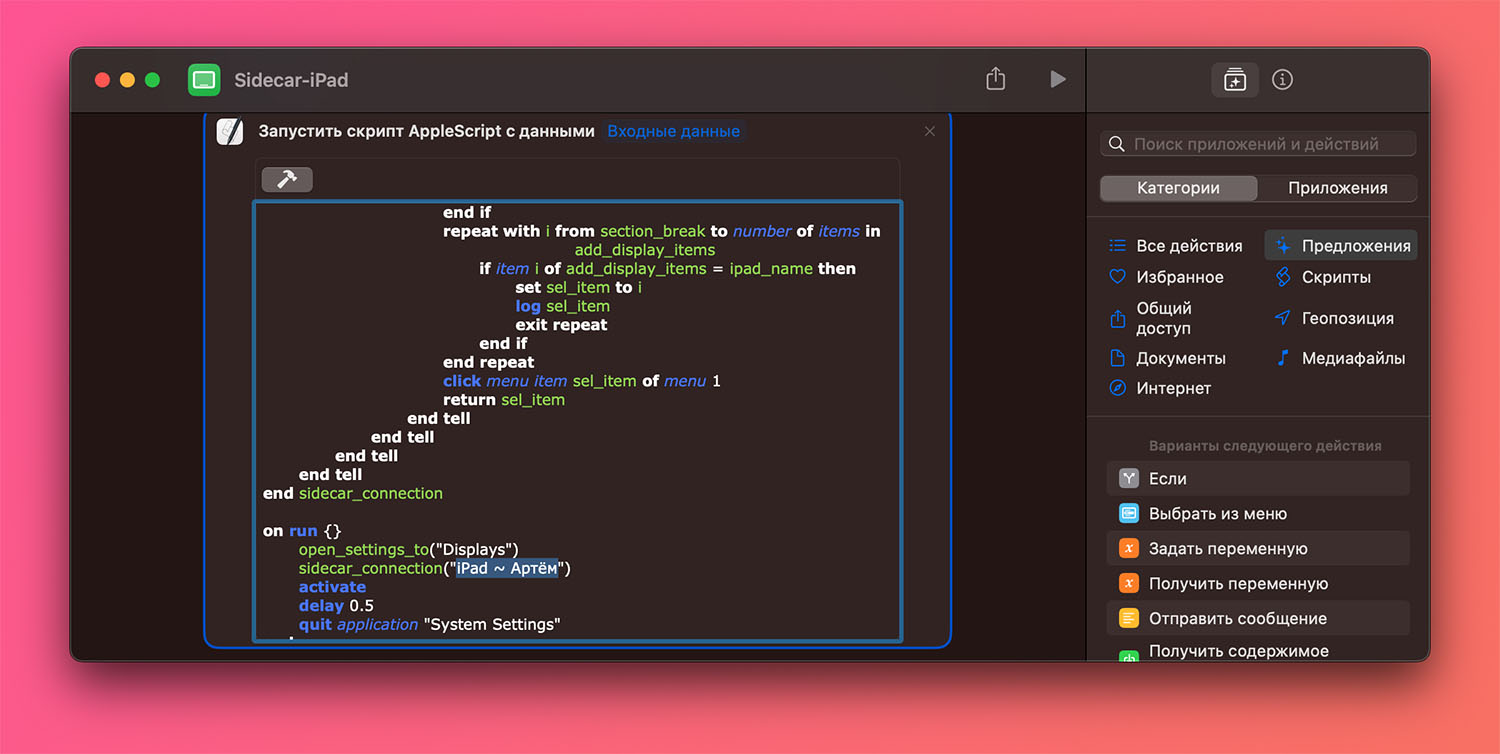
Task: Click the Sidecar-iPad shortcut icon
Action: (x=204, y=80)
